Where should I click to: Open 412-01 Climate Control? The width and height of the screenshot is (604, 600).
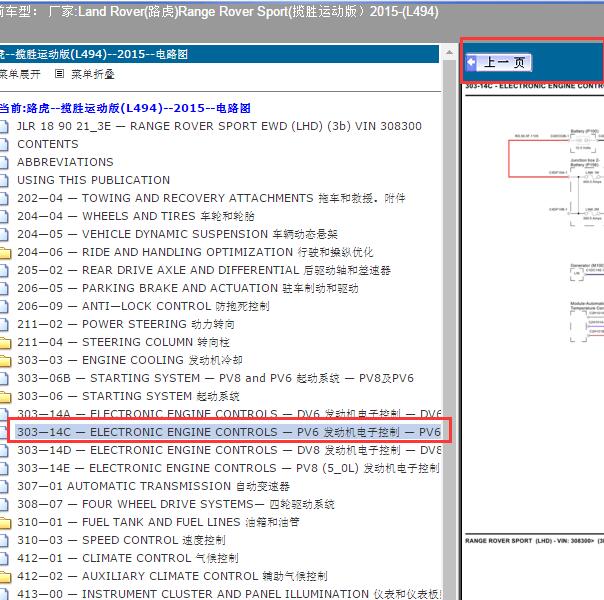[x=128, y=558]
